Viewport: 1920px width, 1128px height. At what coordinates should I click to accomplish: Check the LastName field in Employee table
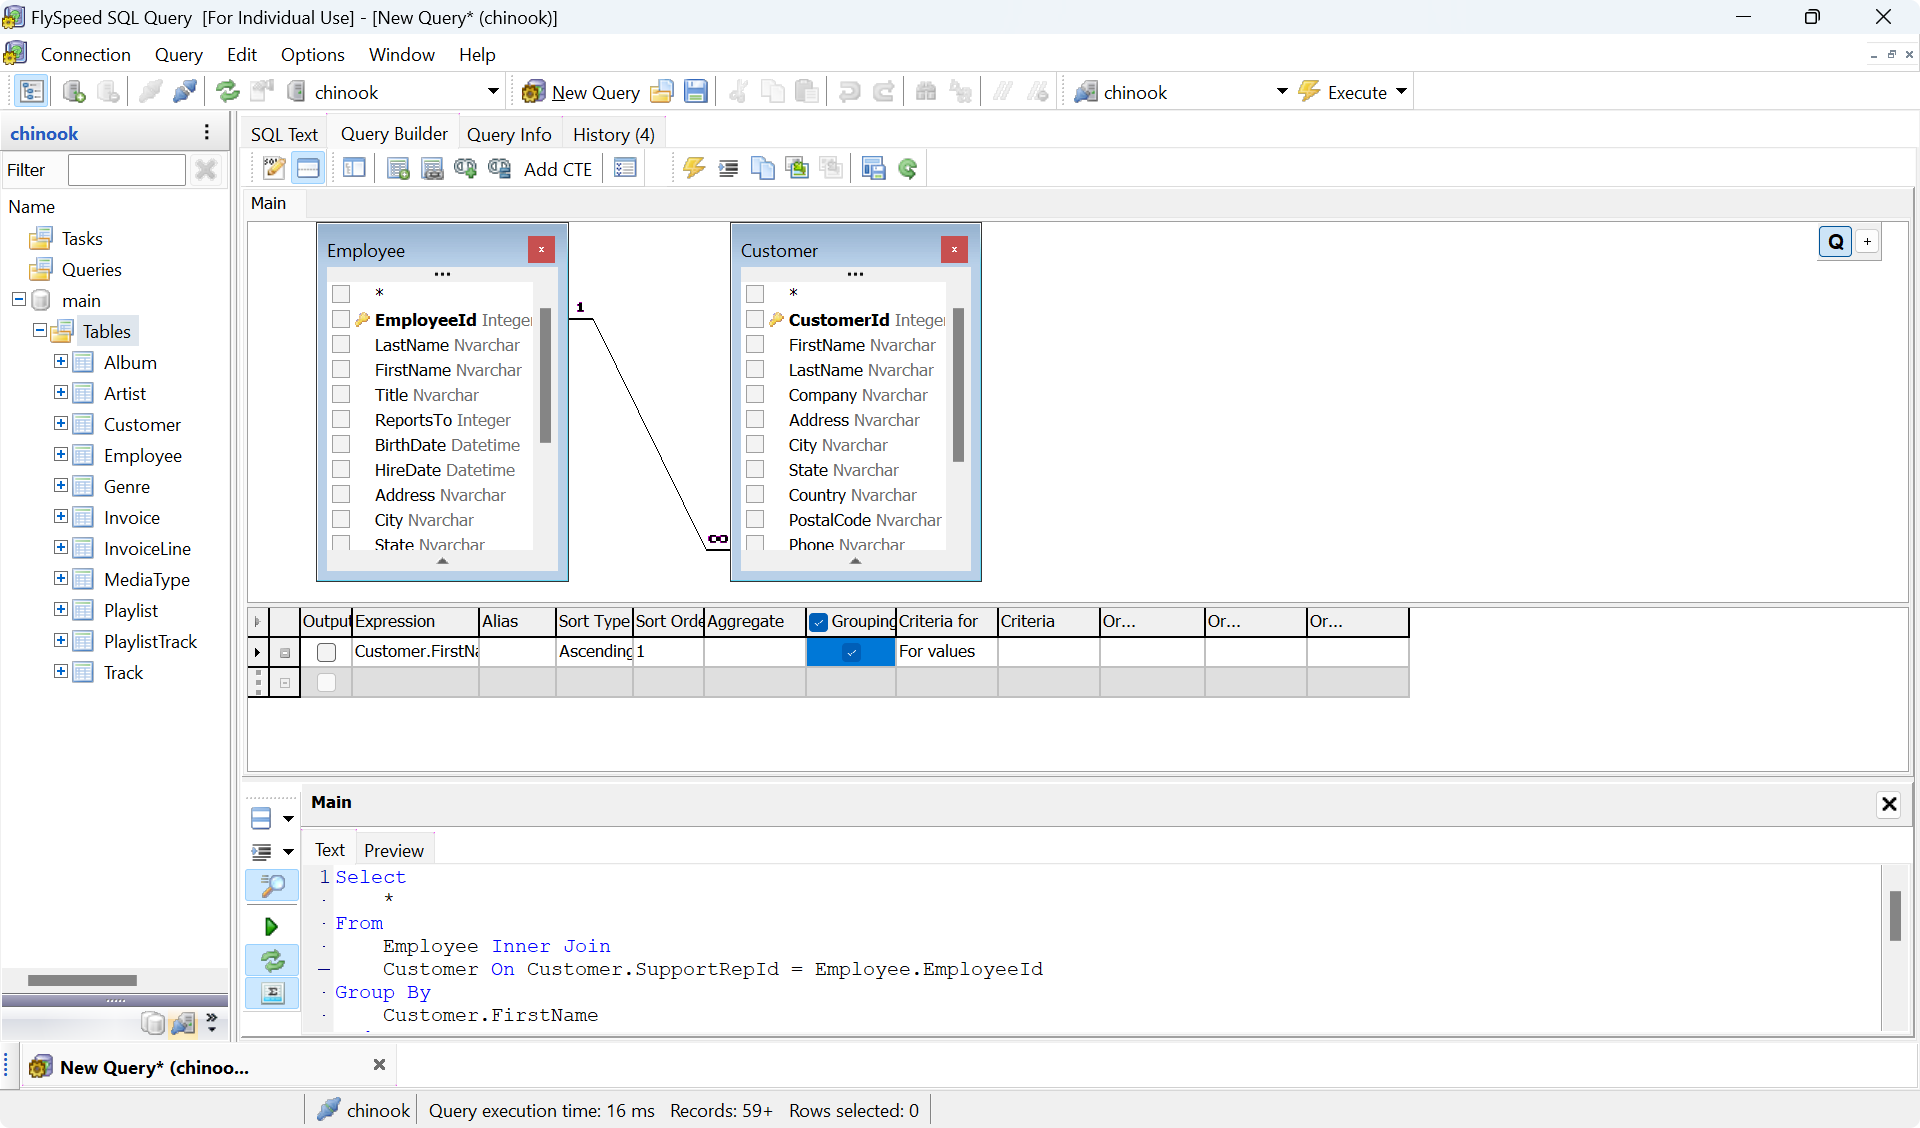[341, 344]
